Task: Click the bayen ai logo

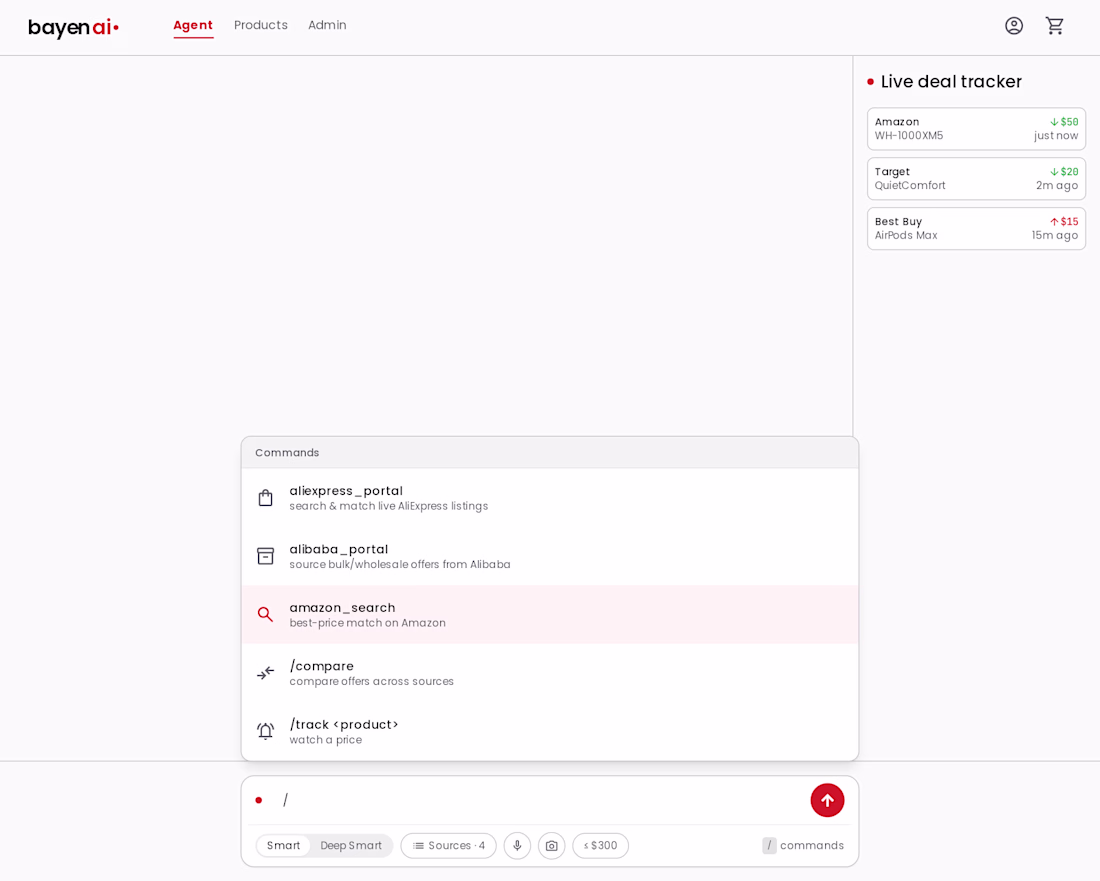Action: [x=74, y=27]
